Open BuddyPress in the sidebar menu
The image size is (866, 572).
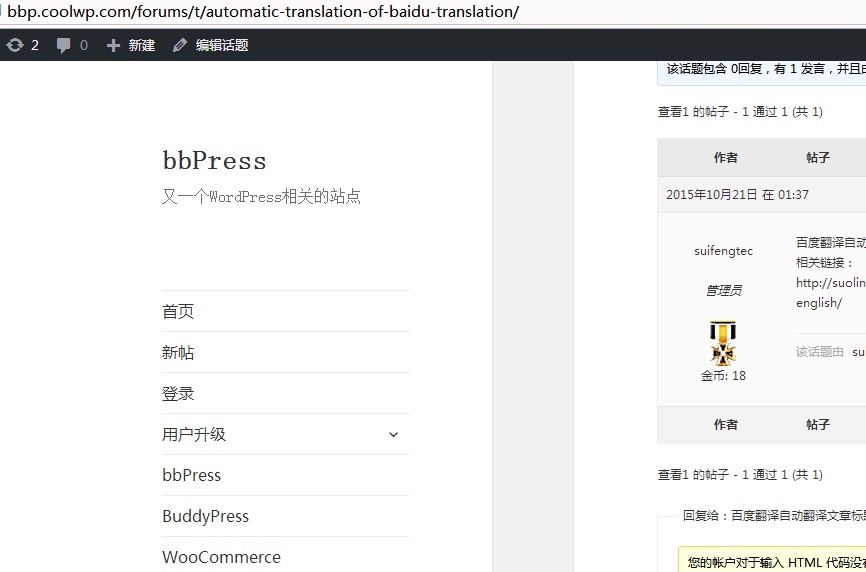[205, 517]
